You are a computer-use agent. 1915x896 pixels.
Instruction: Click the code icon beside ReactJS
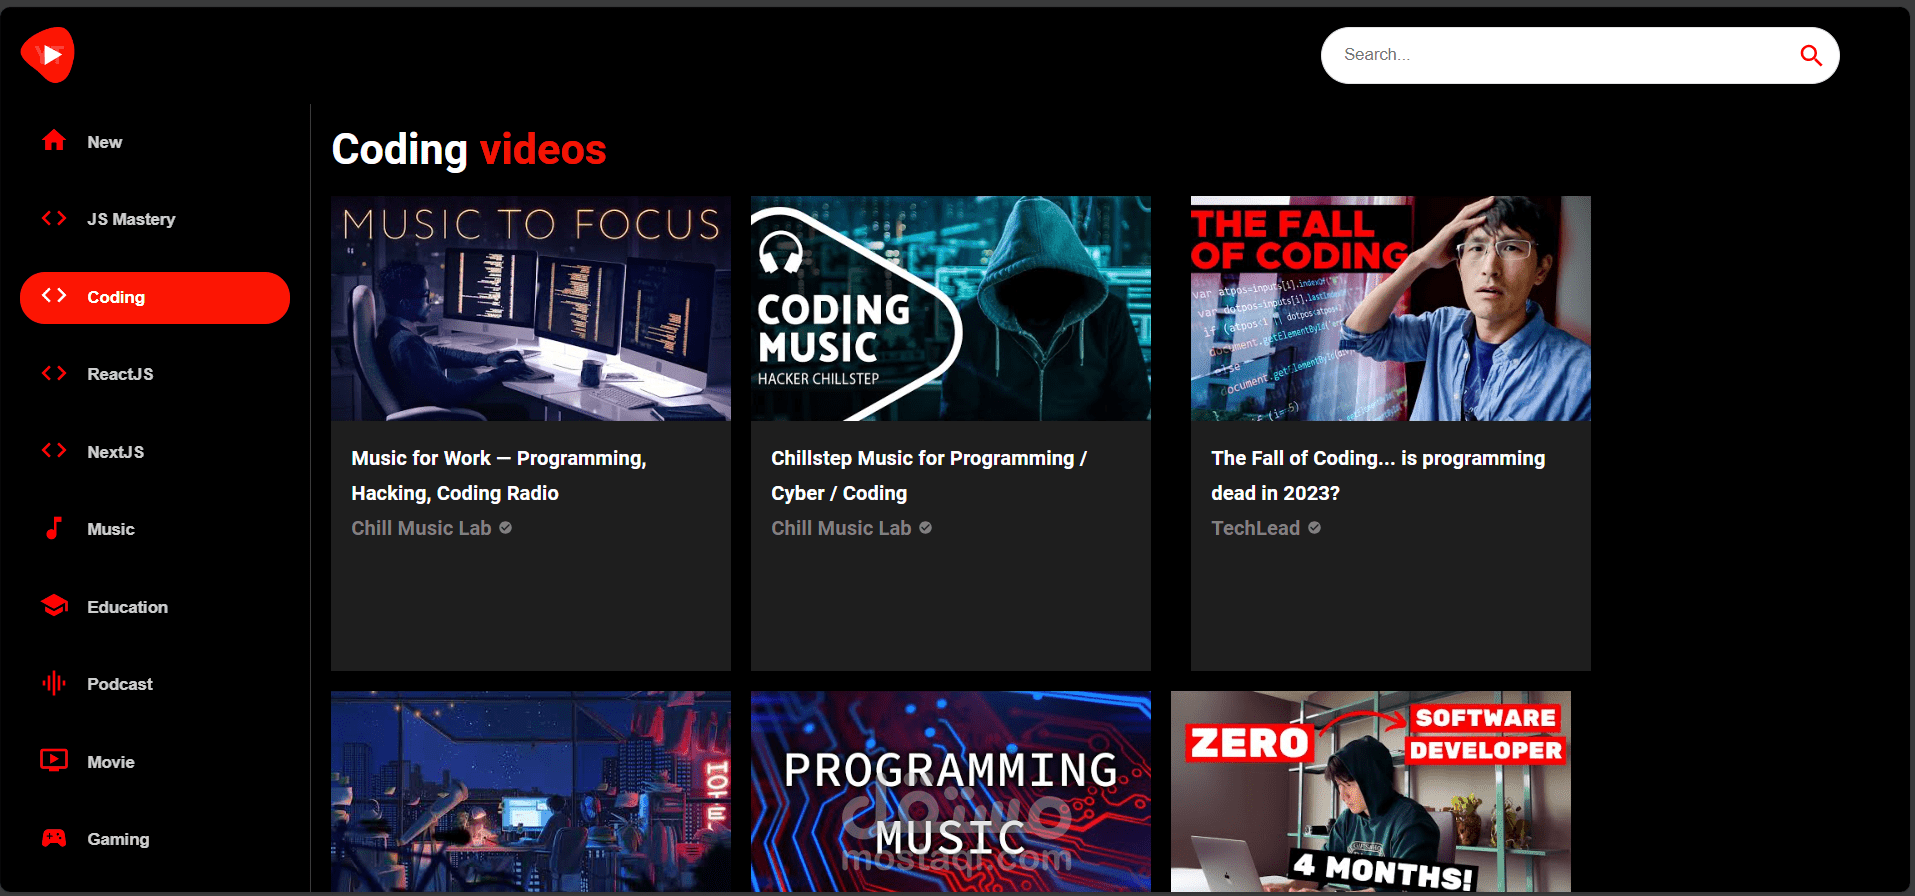click(x=54, y=373)
